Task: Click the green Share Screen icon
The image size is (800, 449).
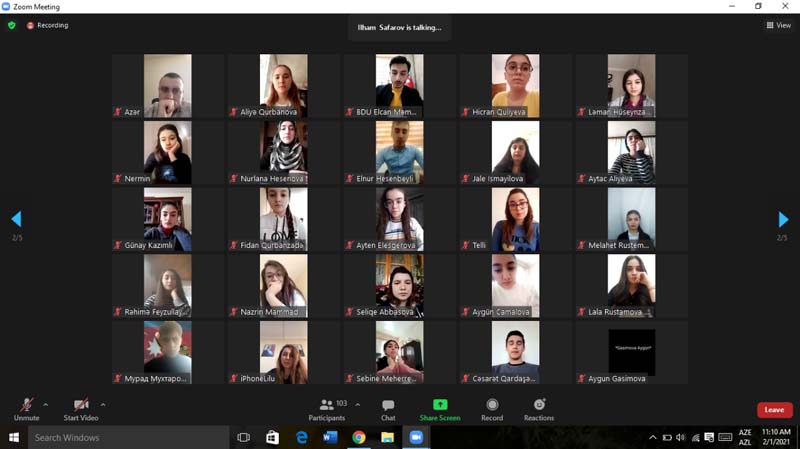Action: click(440, 406)
